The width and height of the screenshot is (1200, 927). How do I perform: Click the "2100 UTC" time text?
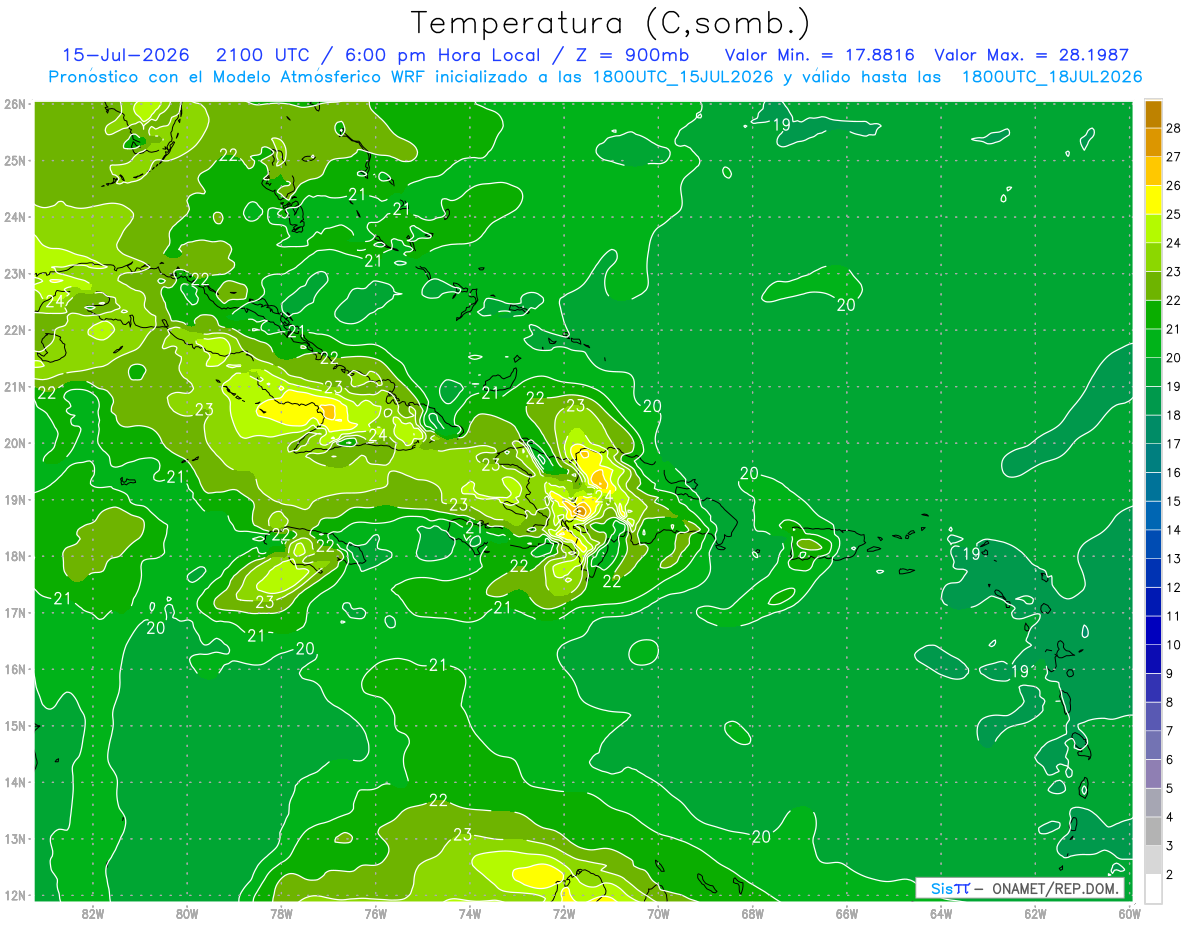pyautogui.click(x=264, y=55)
